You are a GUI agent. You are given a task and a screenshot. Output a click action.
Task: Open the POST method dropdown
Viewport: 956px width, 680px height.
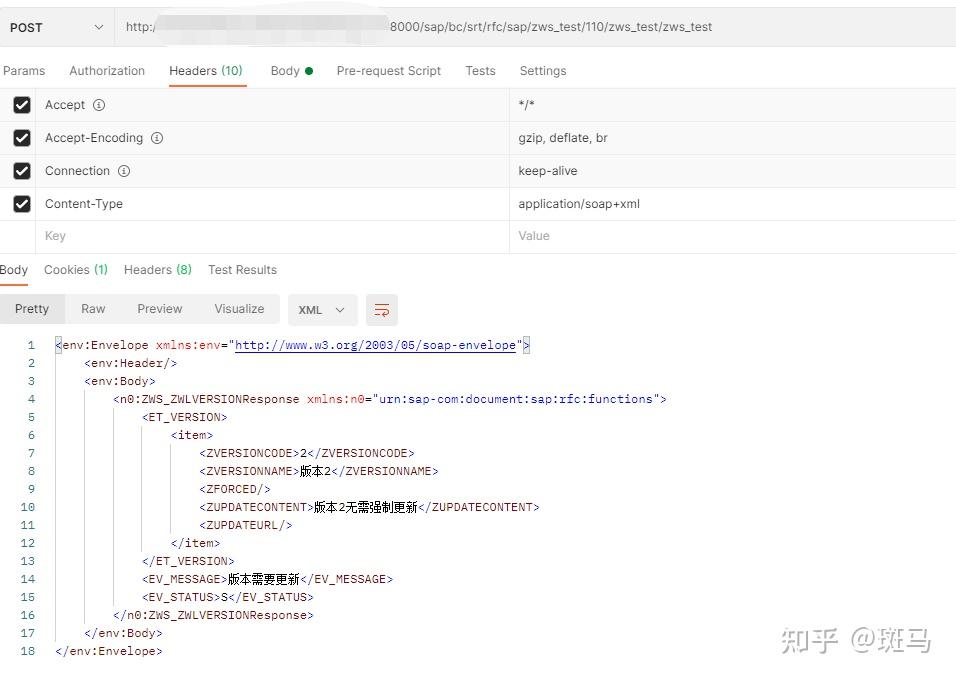pos(57,27)
